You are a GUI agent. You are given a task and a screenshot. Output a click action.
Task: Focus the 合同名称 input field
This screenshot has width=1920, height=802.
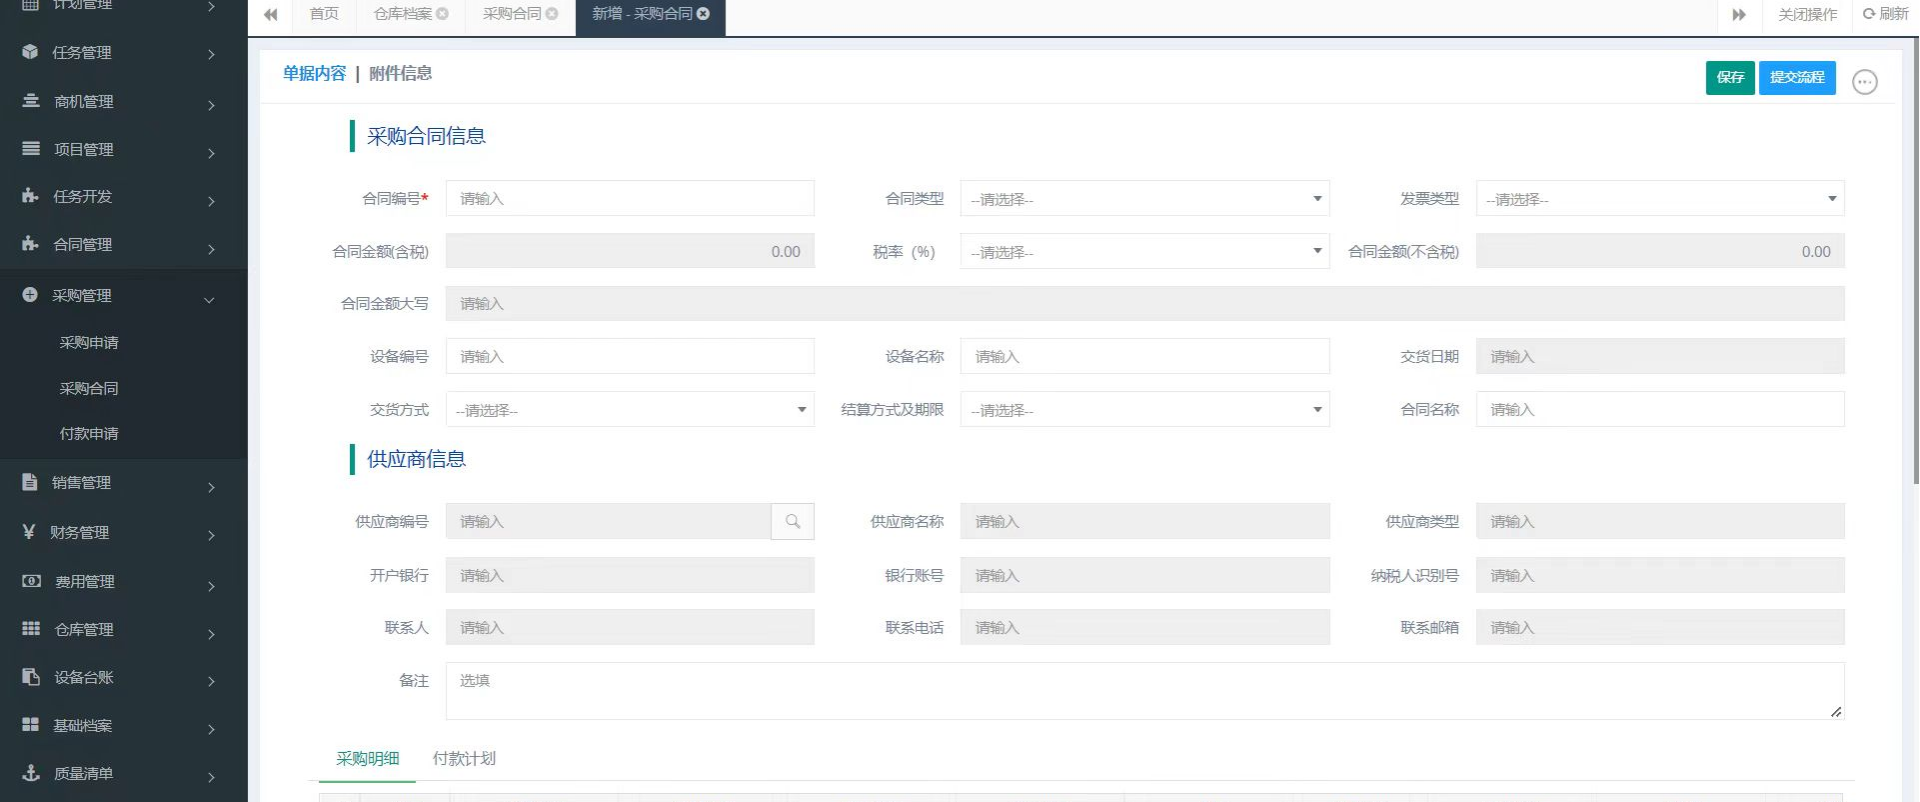point(1660,409)
